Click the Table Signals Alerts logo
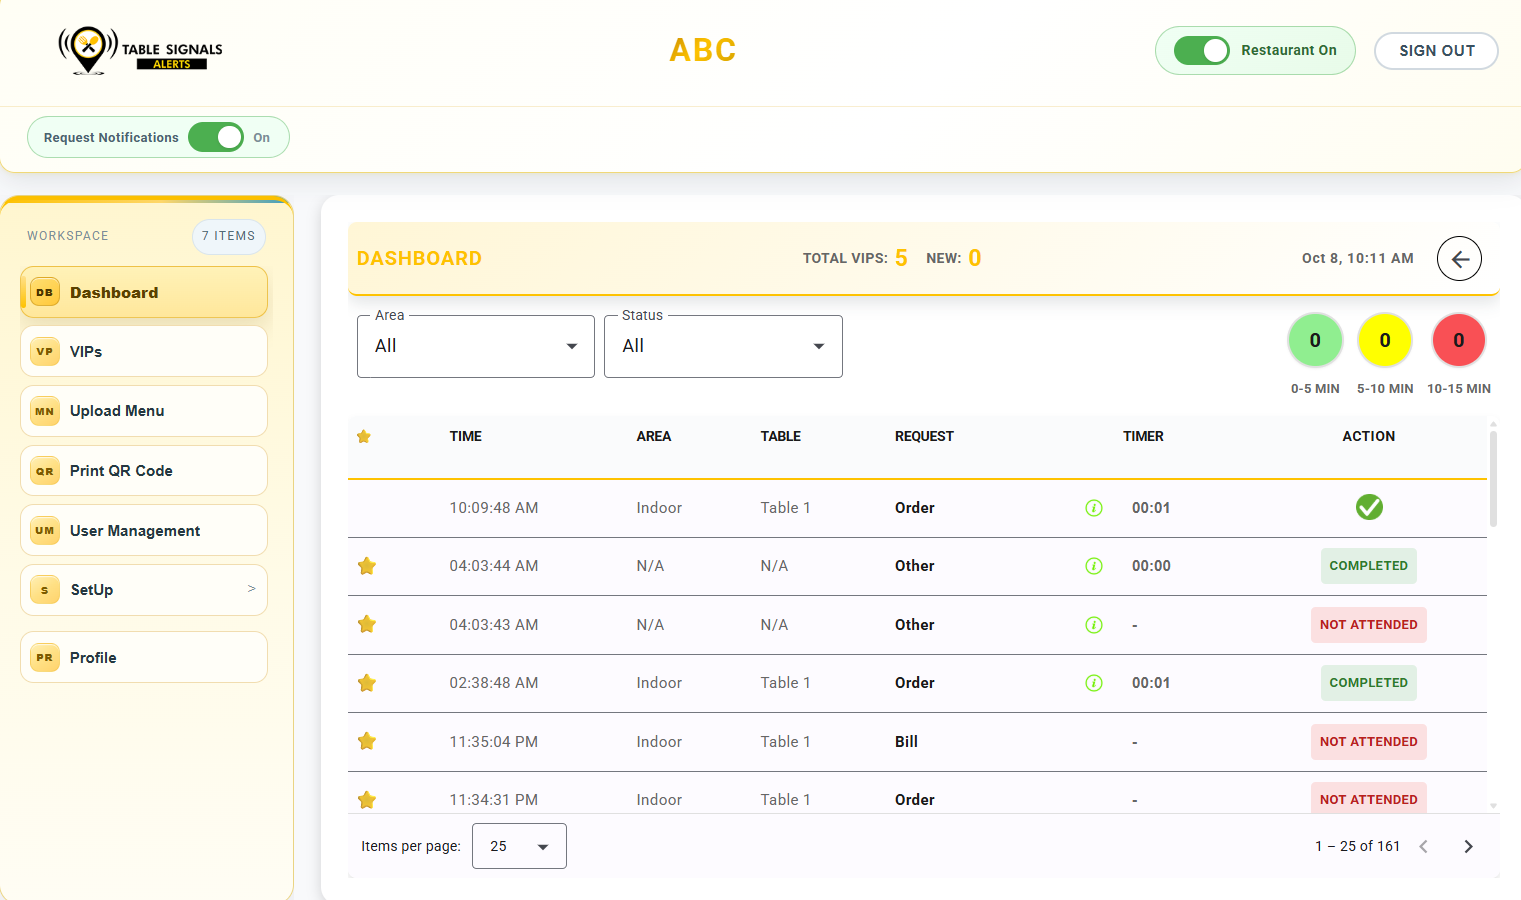Screen dimensions: 1521x900 [x=140, y=50]
